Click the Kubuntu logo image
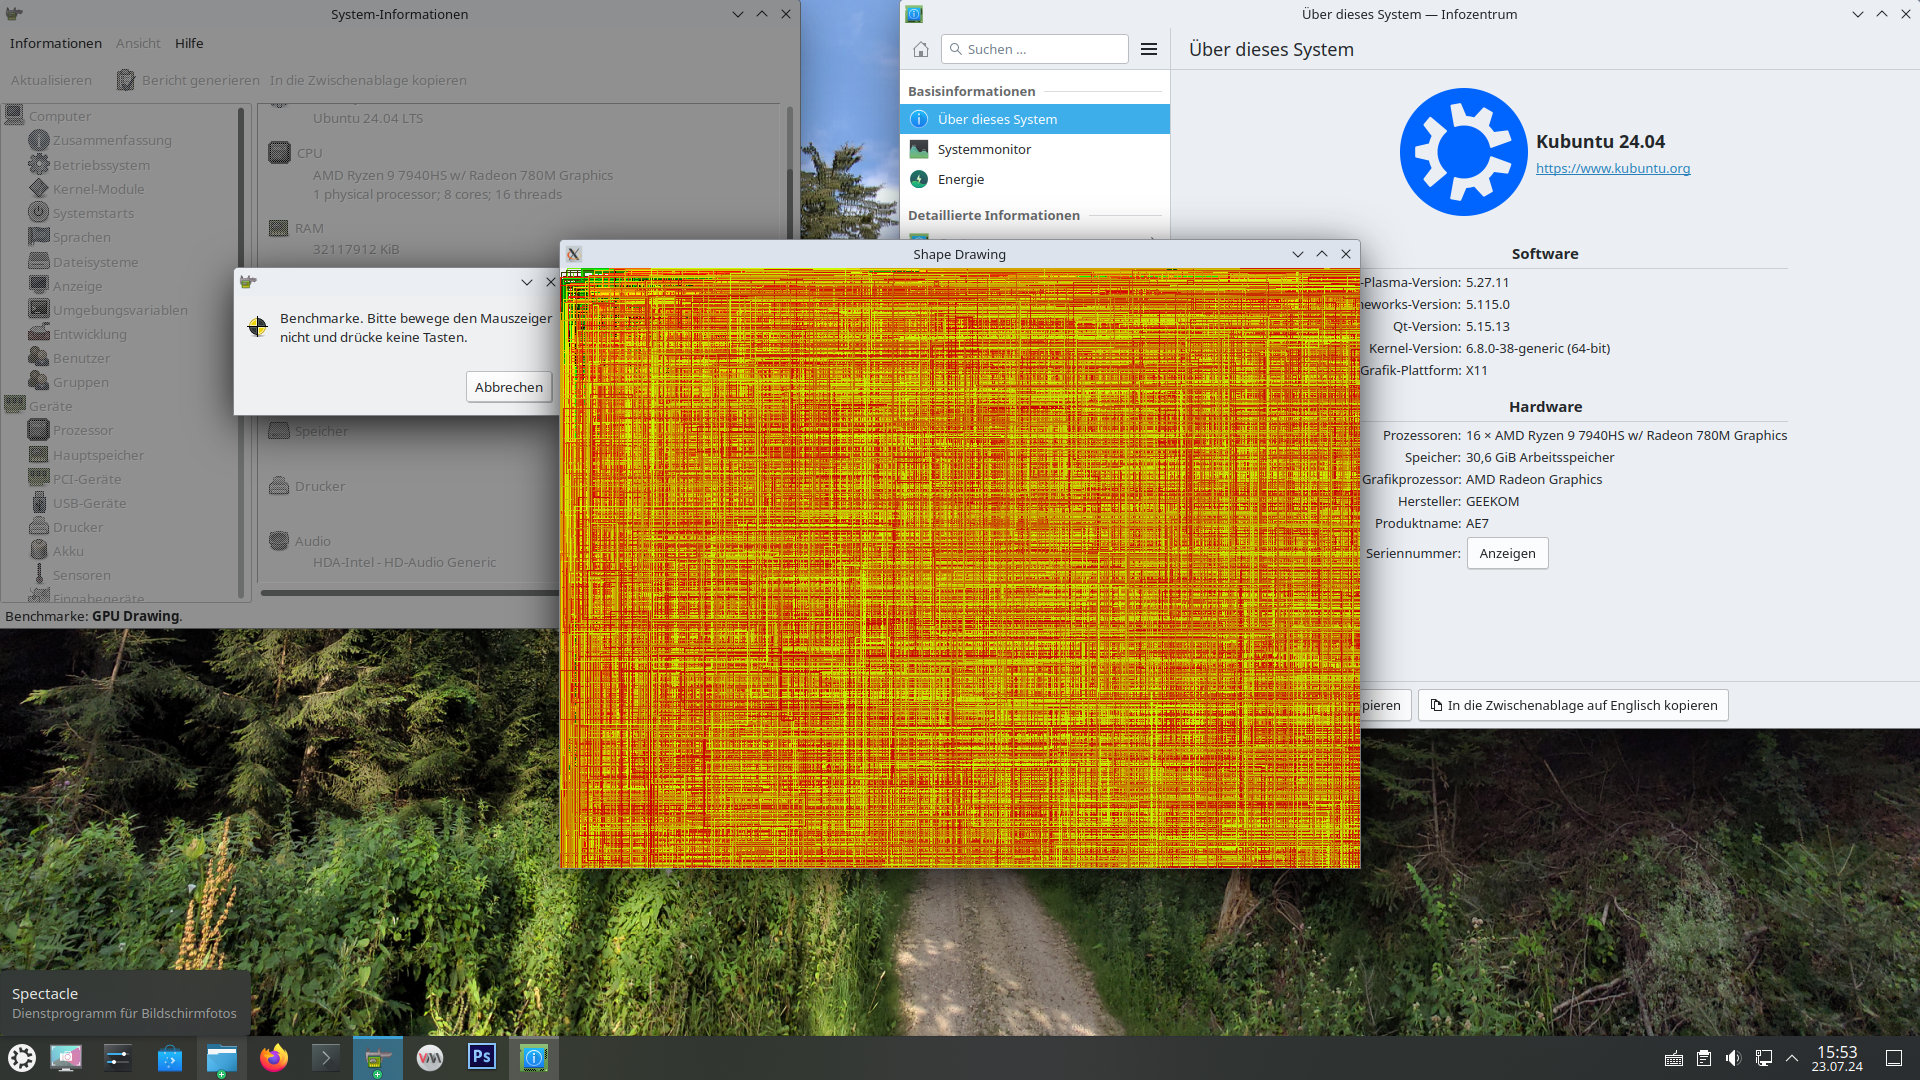1920x1080 pixels. (x=1463, y=152)
